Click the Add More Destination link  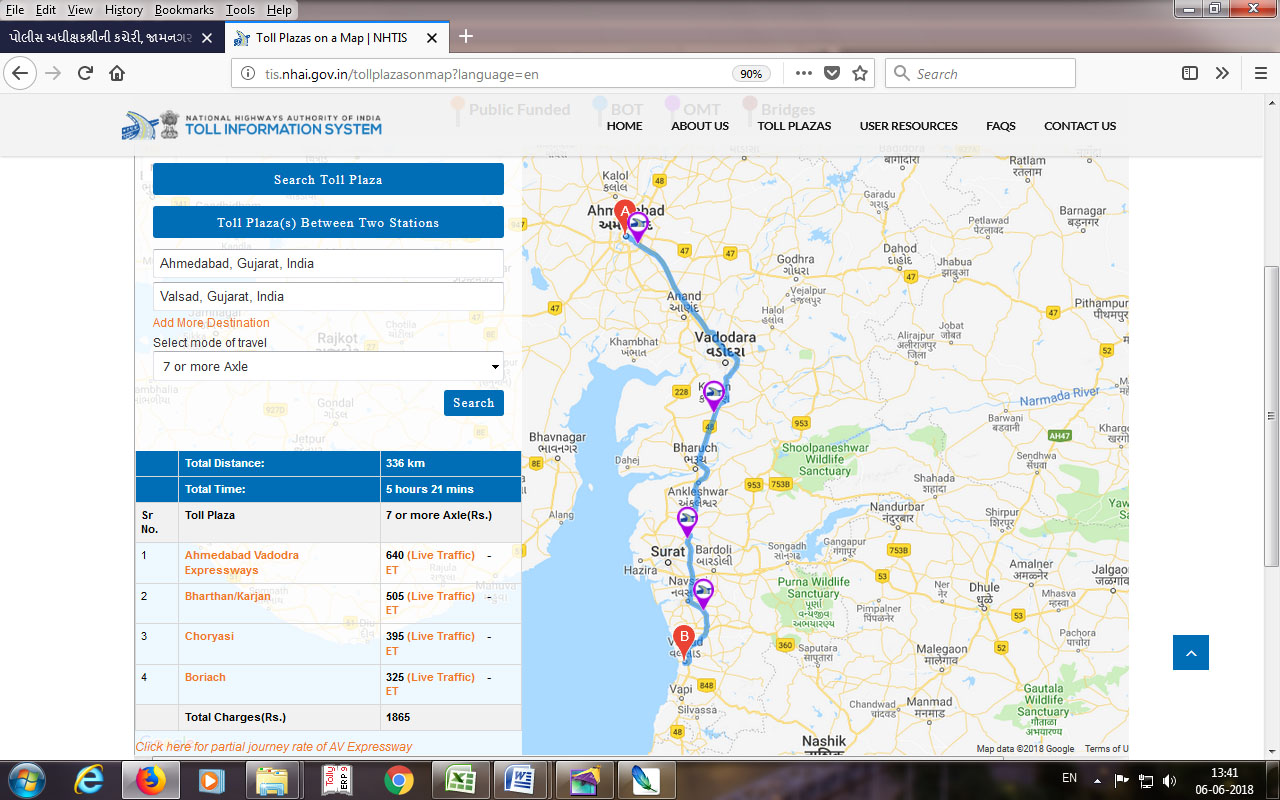point(211,323)
